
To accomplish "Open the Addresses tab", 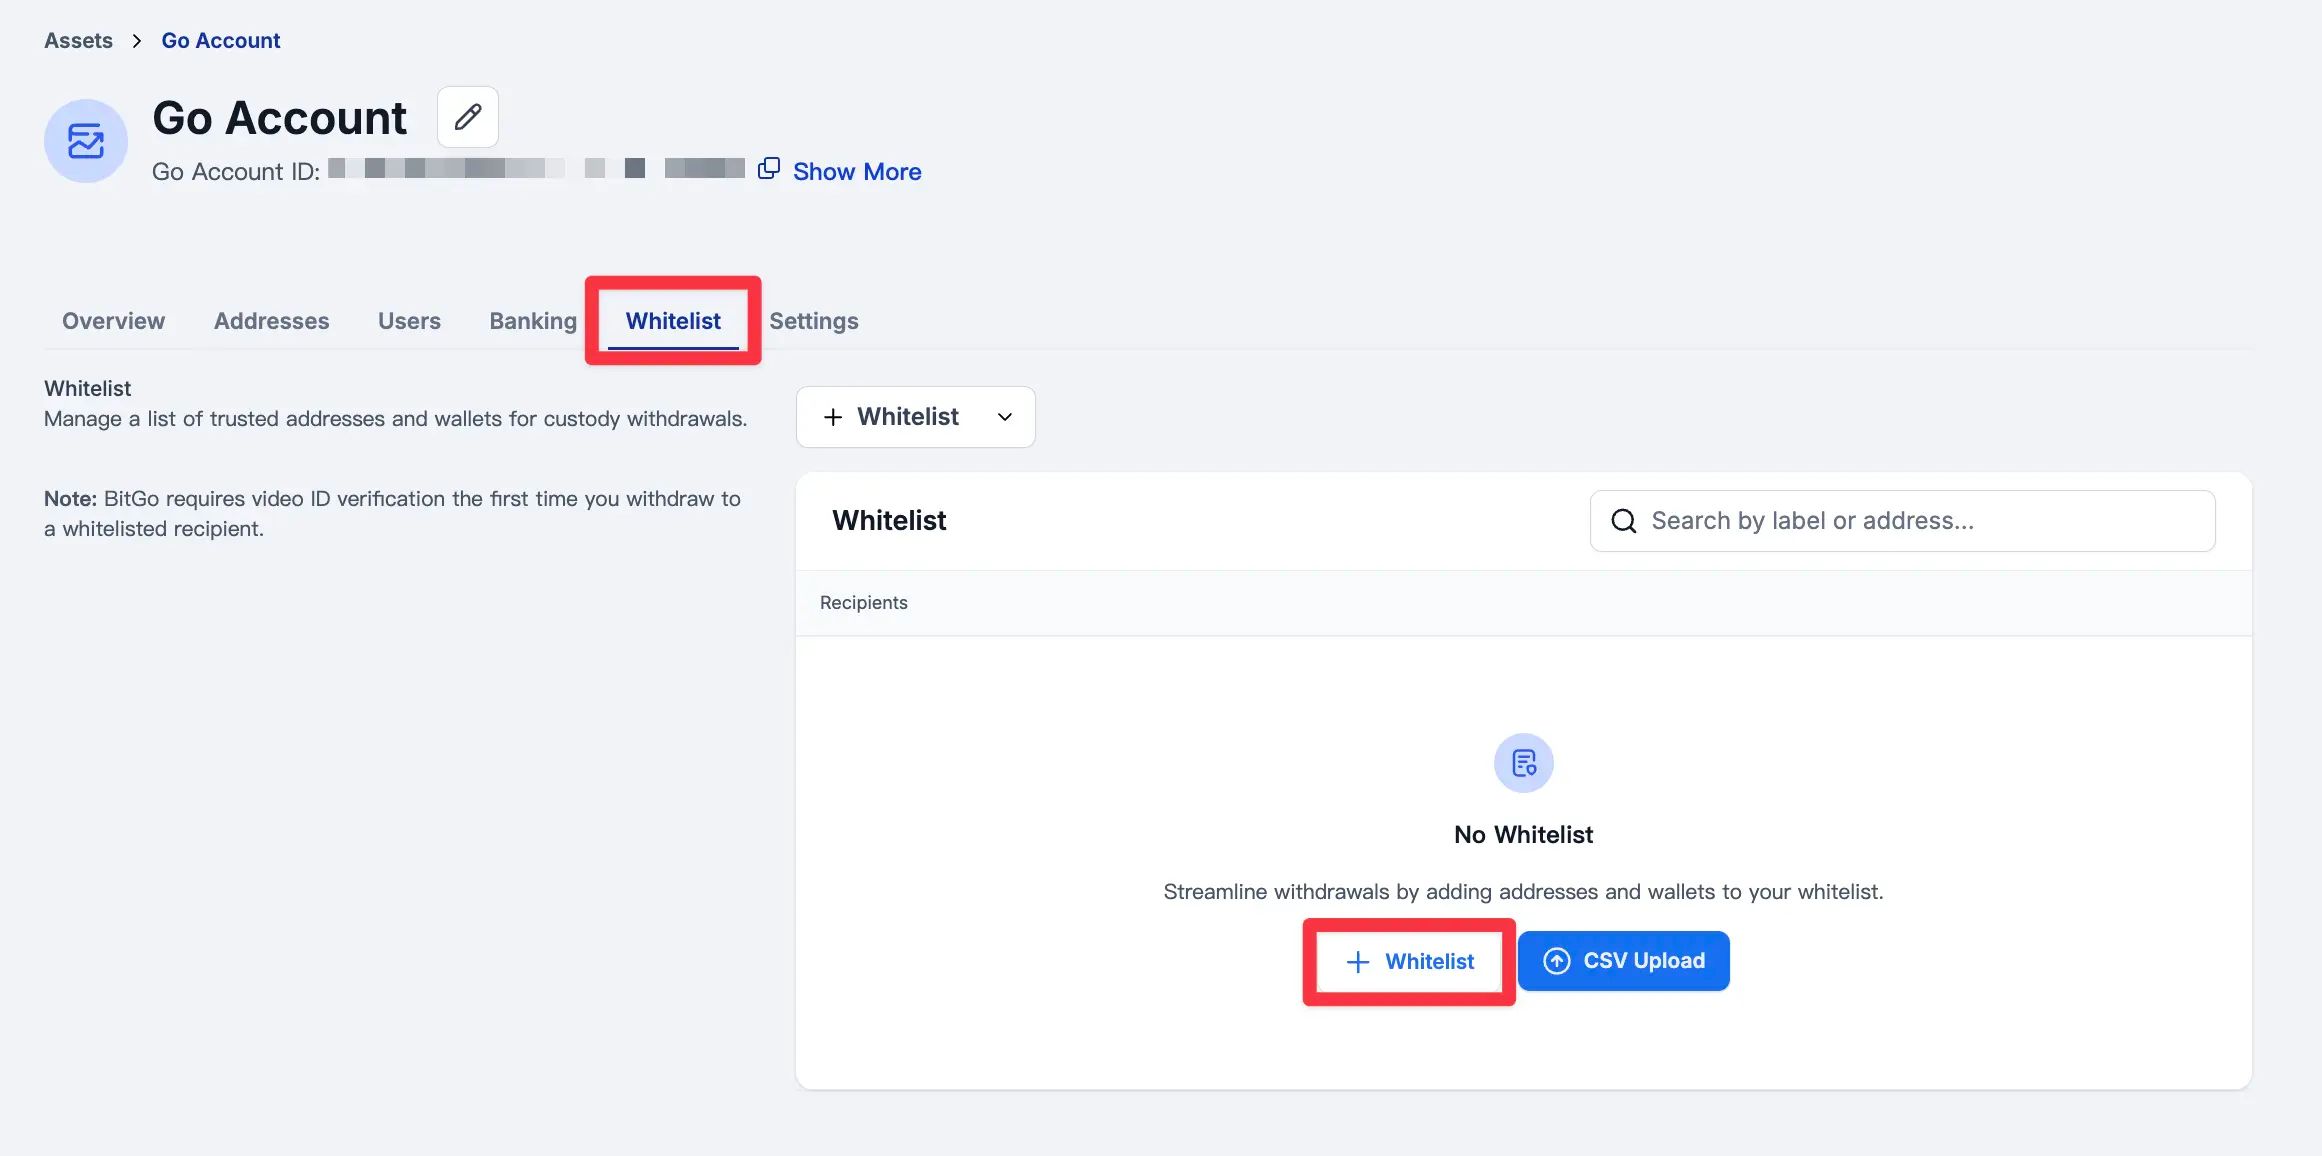I will tap(271, 321).
